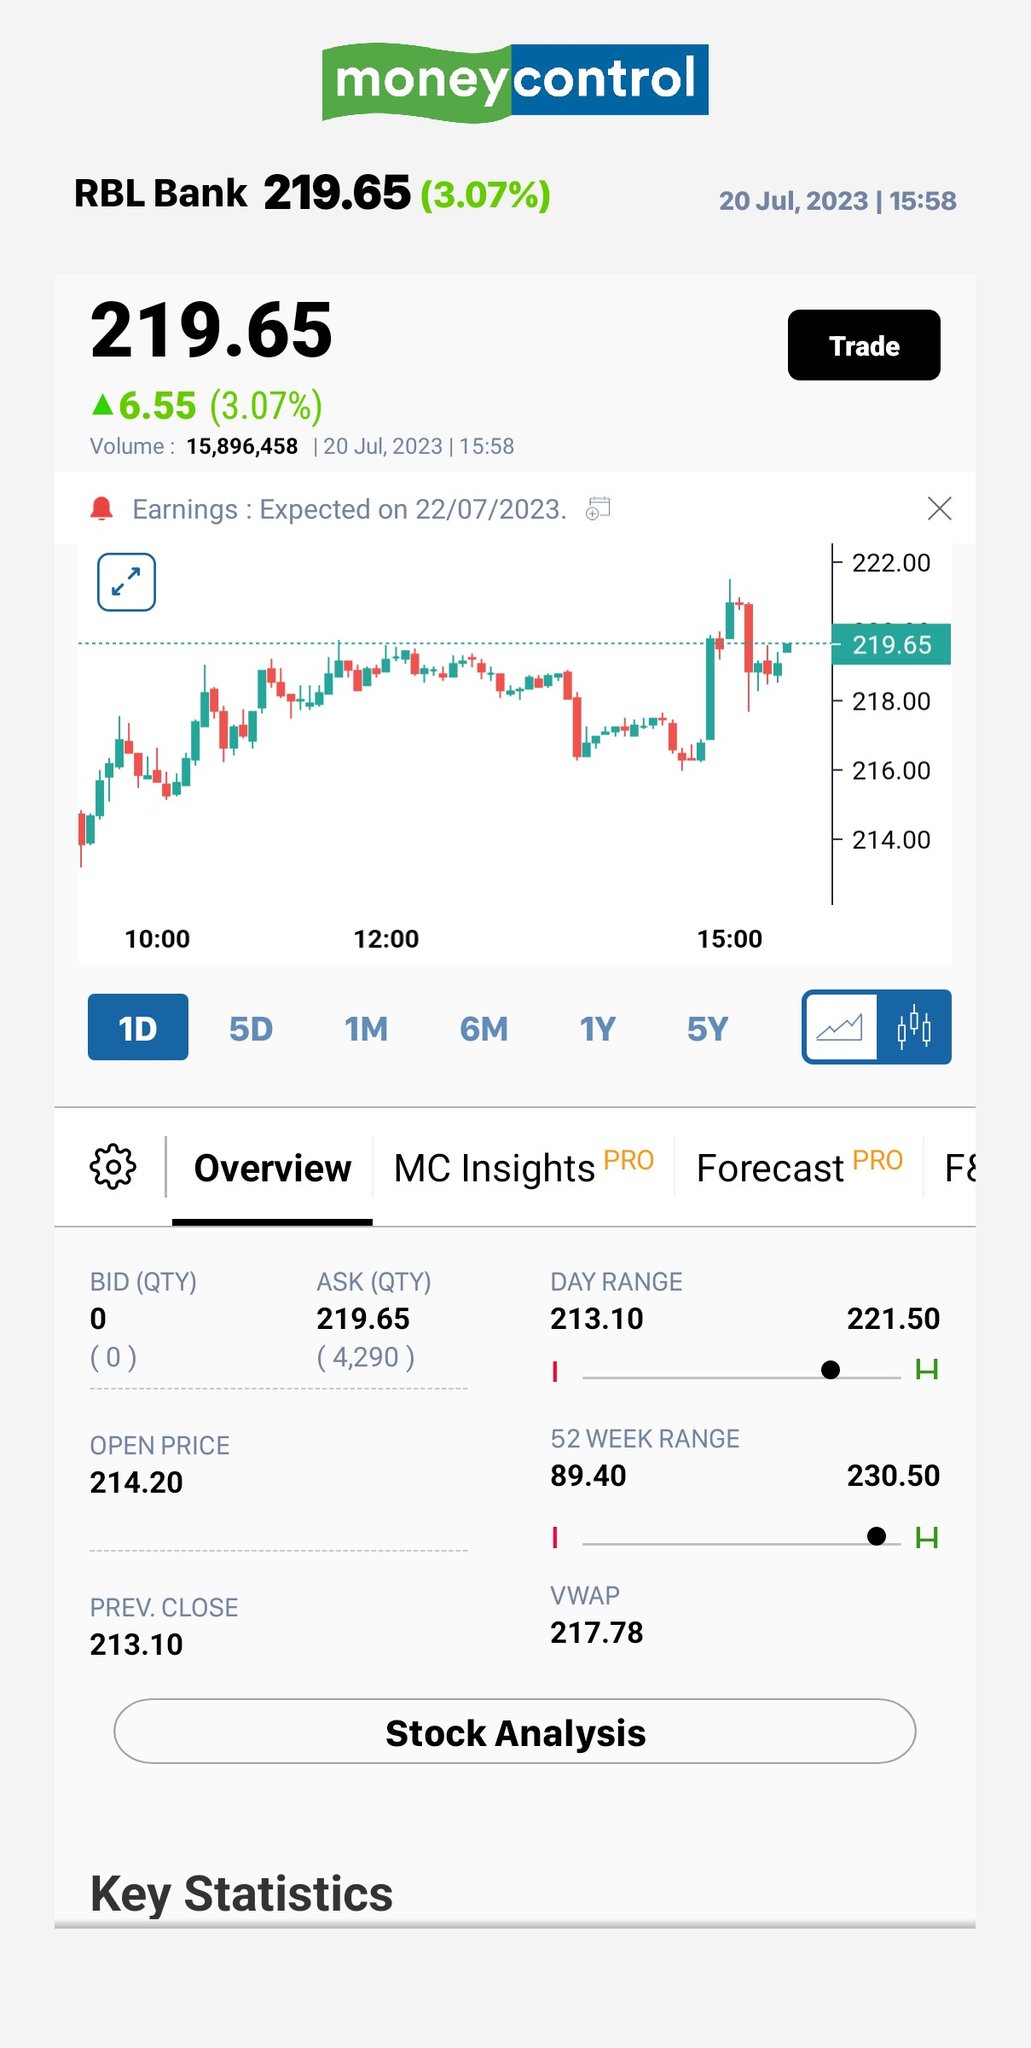
Task: Dismiss the earnings notification banner
Action: point(939,509)
